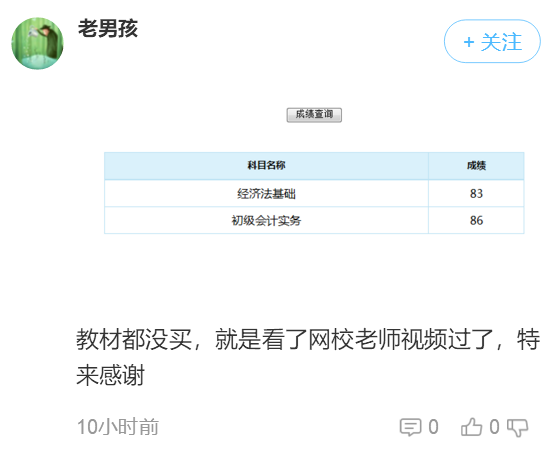Dislike the post with thumbs down

[517, 427]
